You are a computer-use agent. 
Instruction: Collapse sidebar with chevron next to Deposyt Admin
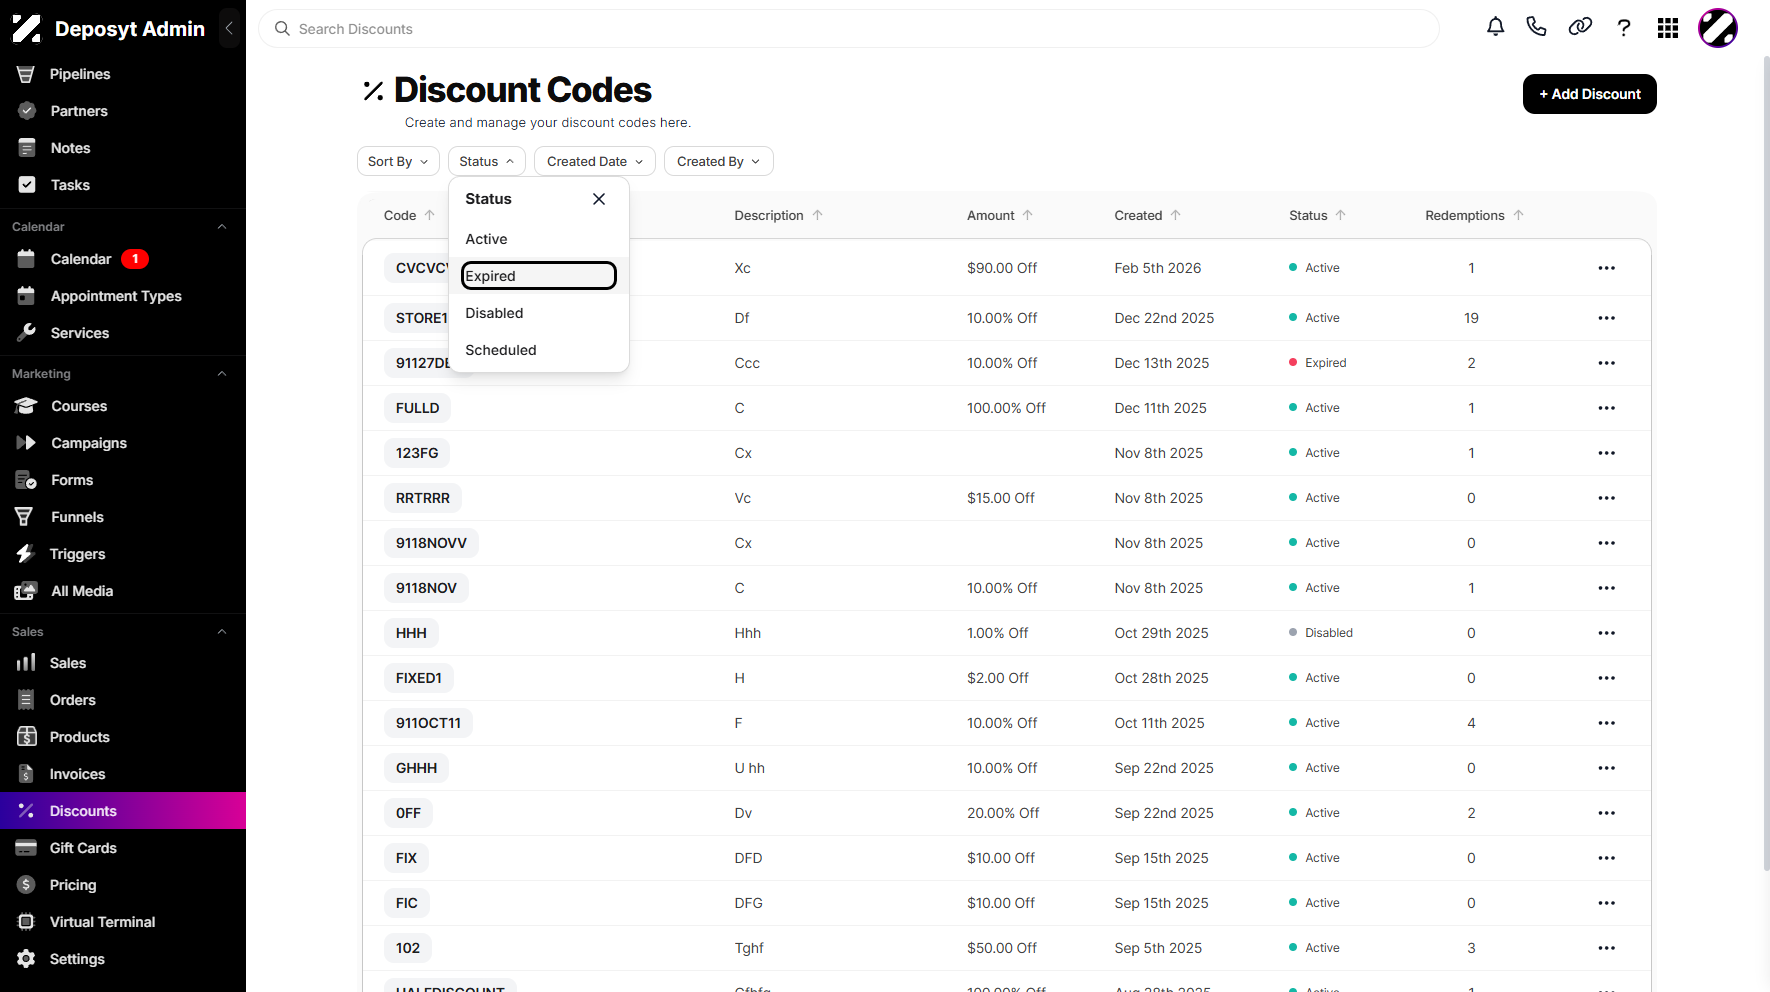(x=229, y=28)
